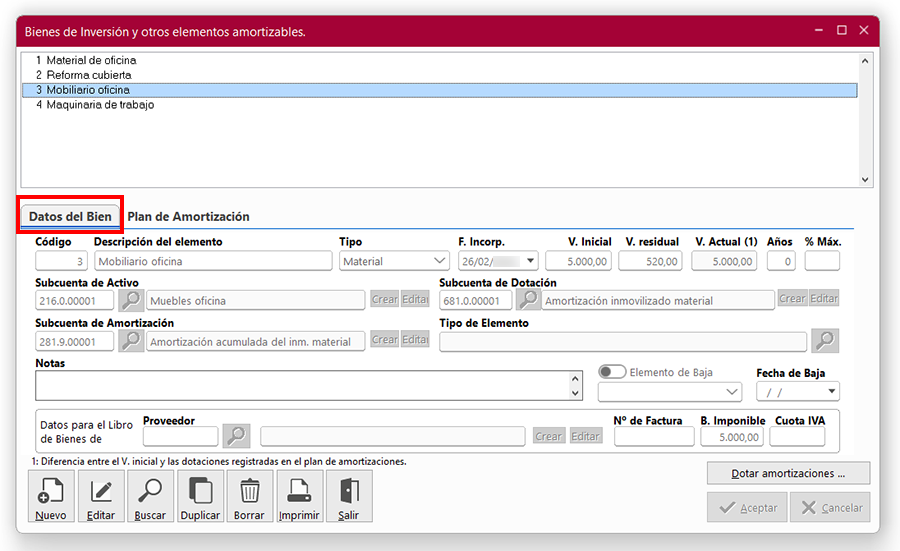Search Proveedor with magnifier icon

236,436
